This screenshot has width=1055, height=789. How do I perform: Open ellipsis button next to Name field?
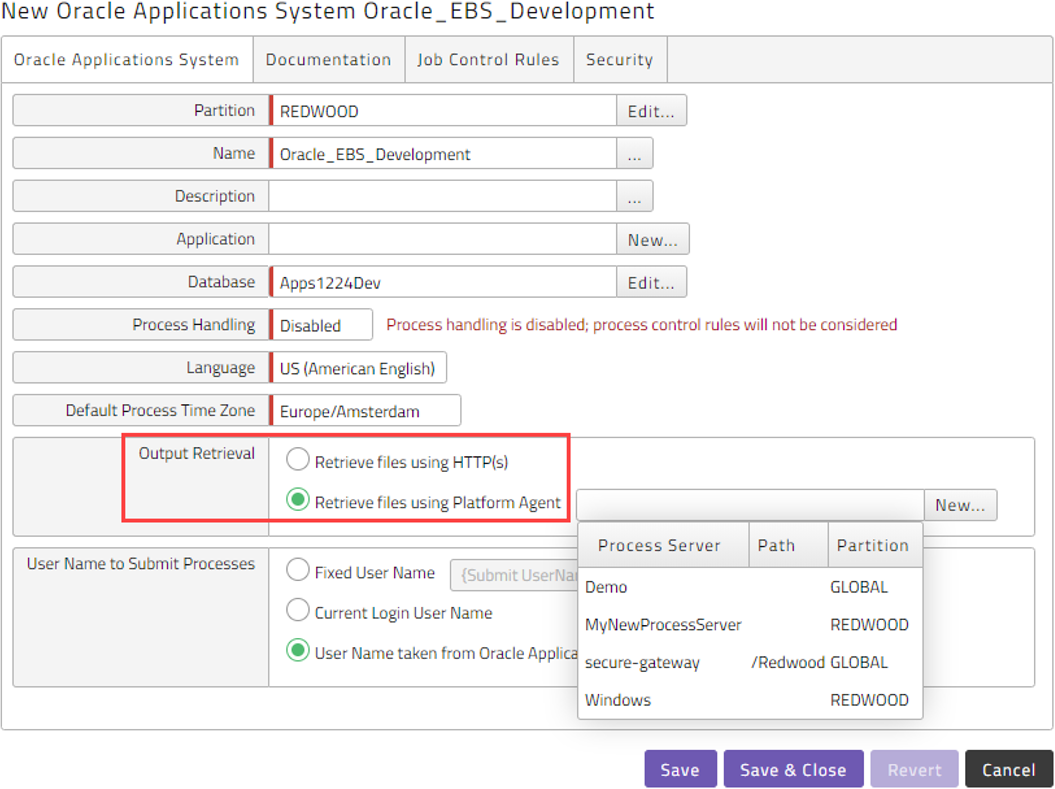634,154
